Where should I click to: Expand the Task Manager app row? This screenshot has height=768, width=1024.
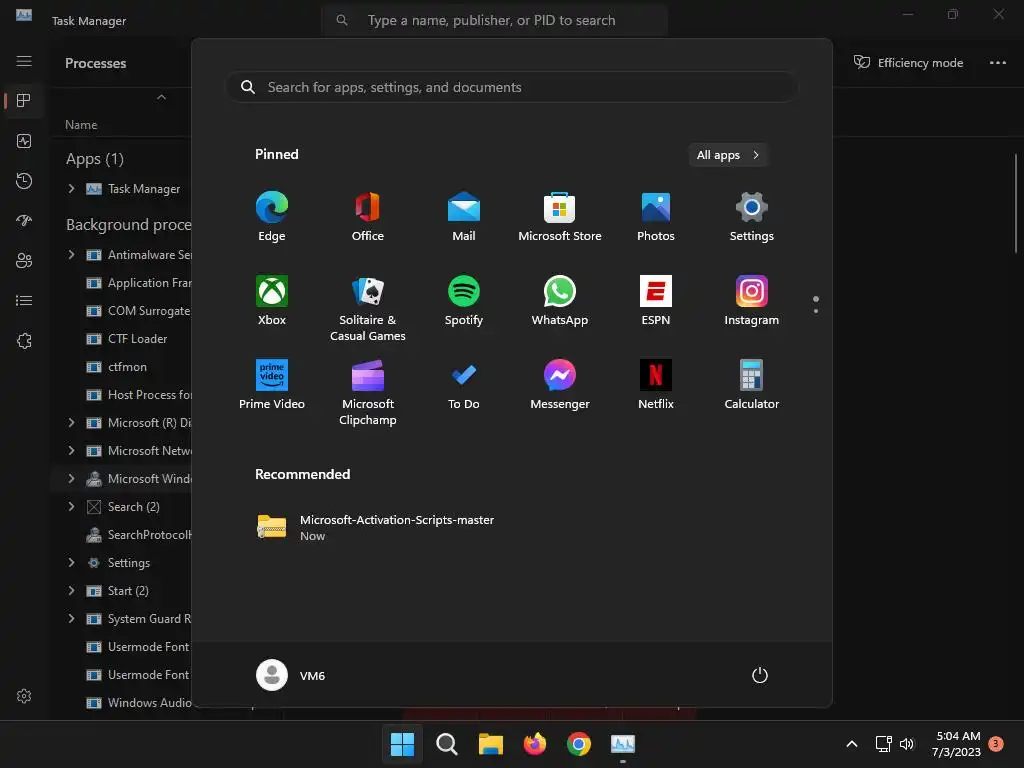(x=71, y=189)
